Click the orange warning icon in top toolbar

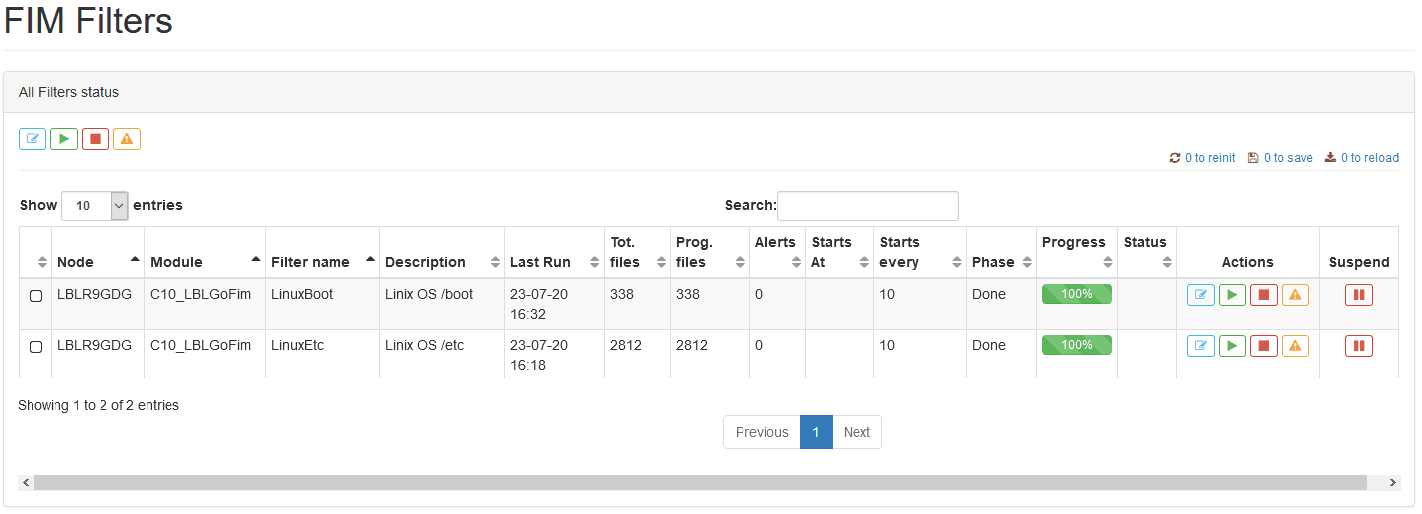127,139
